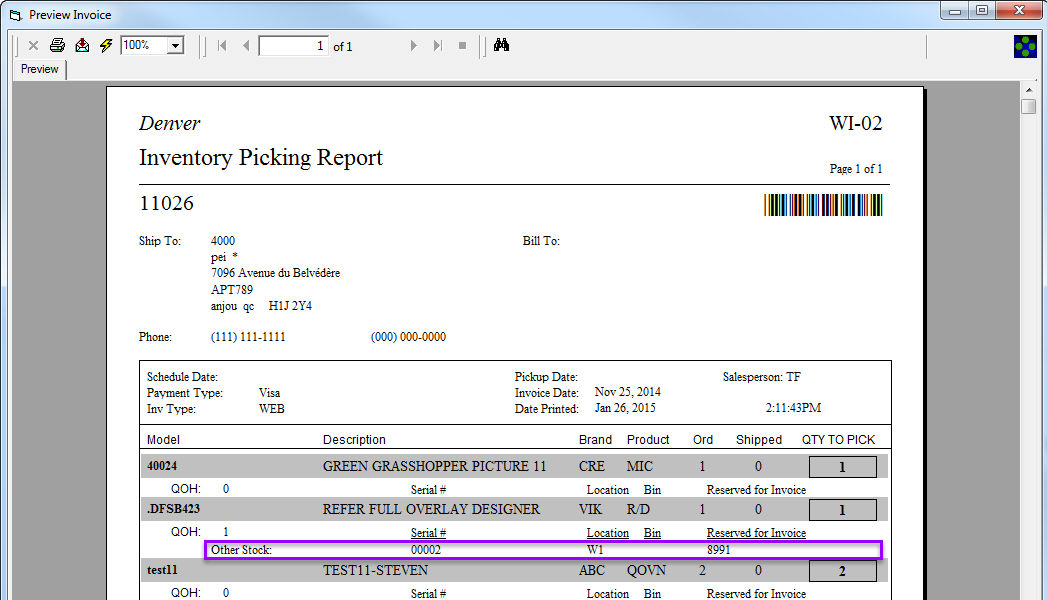1047x600 pixels.
Task: Click the Page 1 of 1 label
Action: coord(855,169)
